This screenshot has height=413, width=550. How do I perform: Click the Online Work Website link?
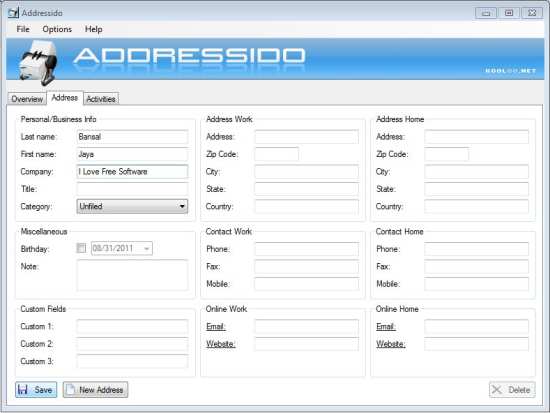(220, 344)
